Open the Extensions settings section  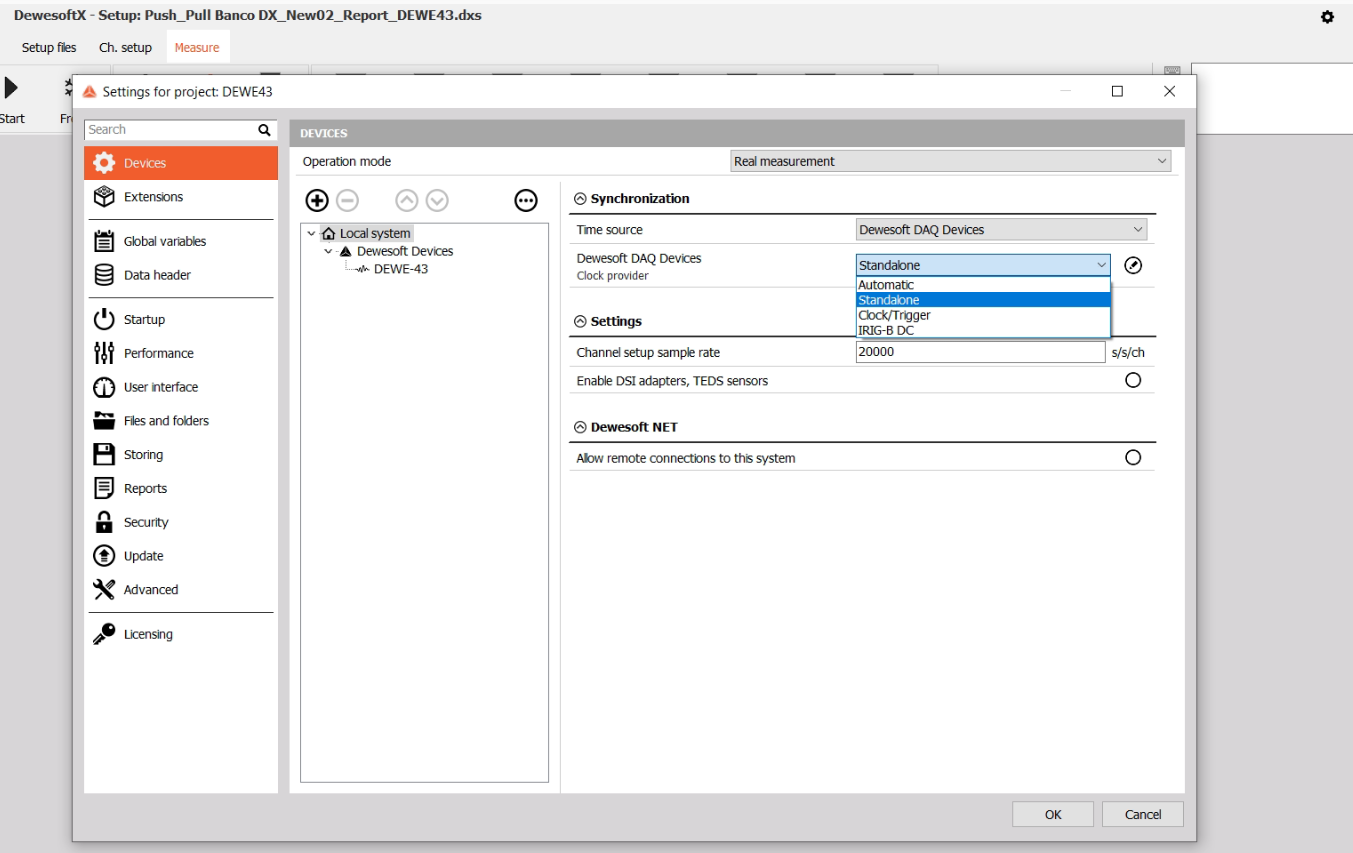153,197
